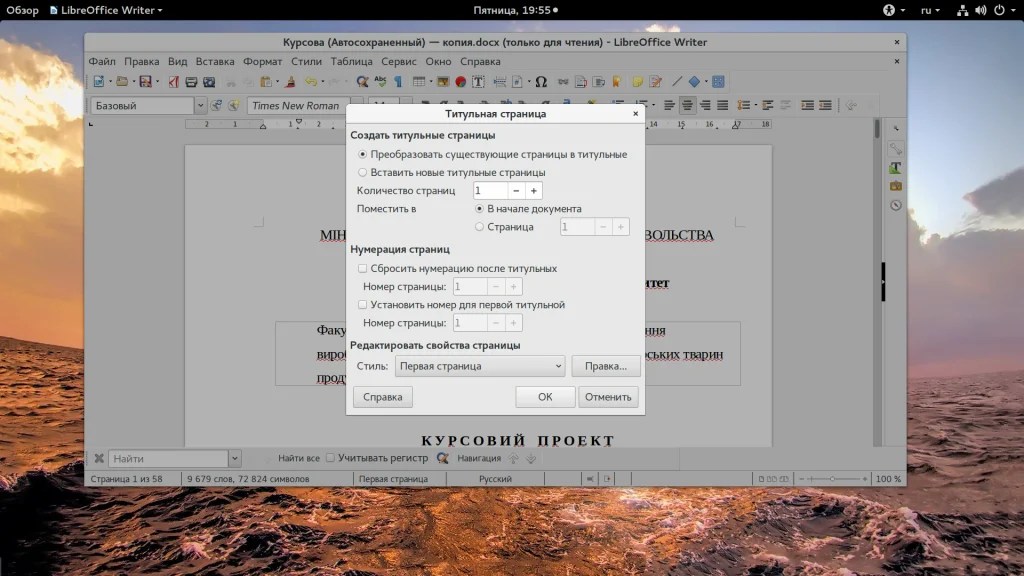Open the Find toolbar search history dropdown
Viewport: 1024px width, 576px height.
(235, 458)
